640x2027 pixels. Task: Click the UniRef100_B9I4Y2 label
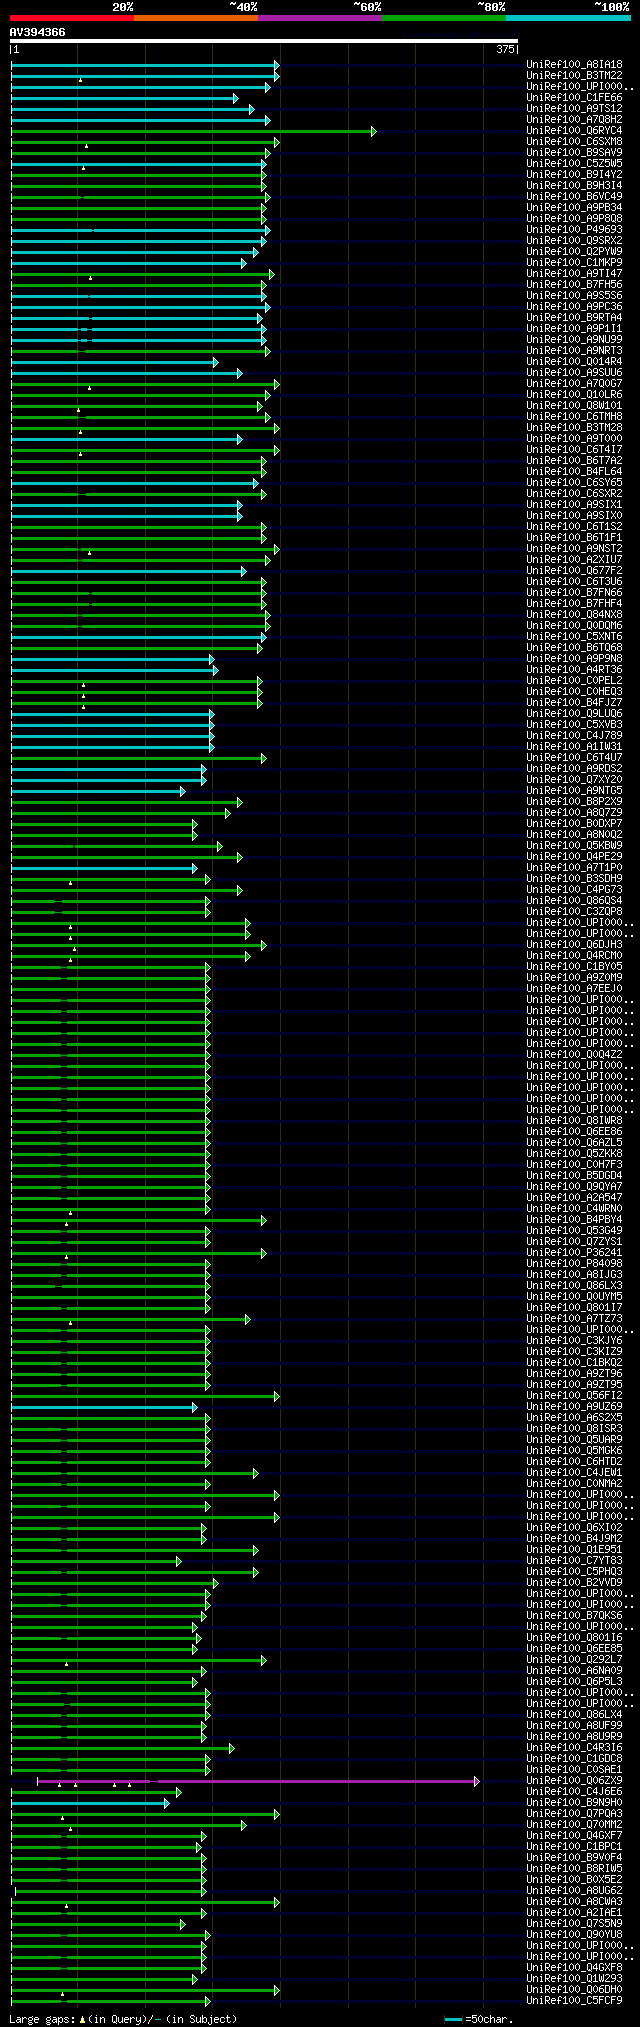[x=574, y=175]
